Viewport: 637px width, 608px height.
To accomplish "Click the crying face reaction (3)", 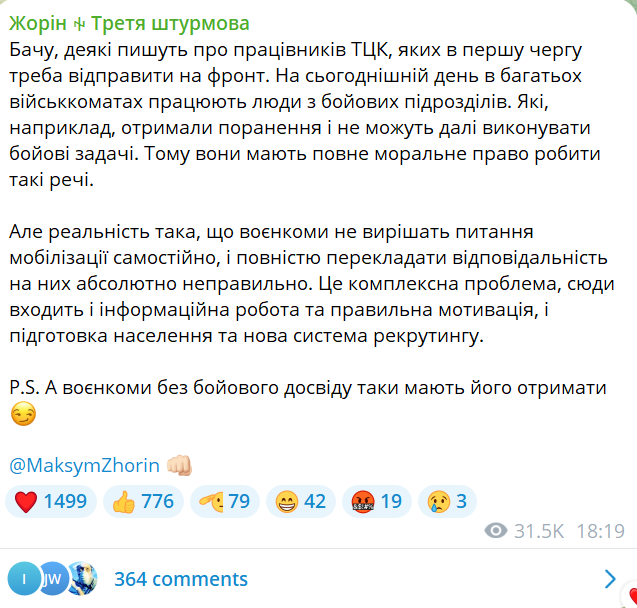I will point(448,501).
